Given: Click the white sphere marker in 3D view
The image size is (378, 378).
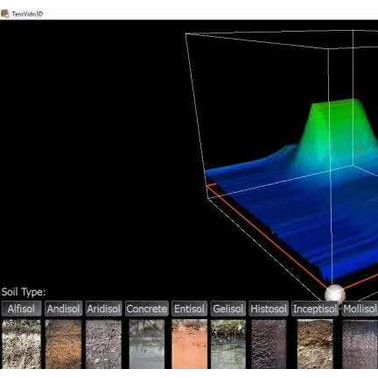Looking at the screenshot, I should (335, 294).
